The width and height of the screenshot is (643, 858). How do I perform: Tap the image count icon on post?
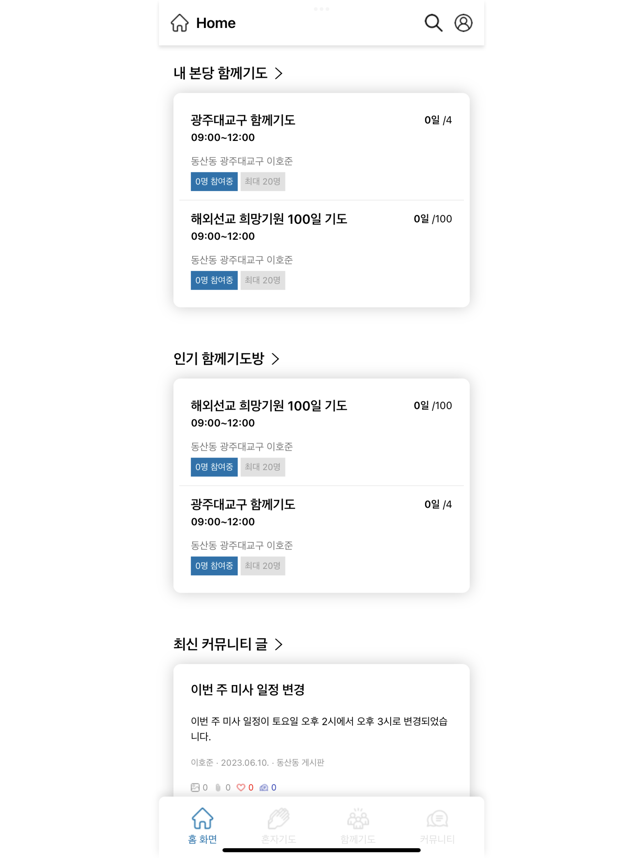tap(195, 787)
